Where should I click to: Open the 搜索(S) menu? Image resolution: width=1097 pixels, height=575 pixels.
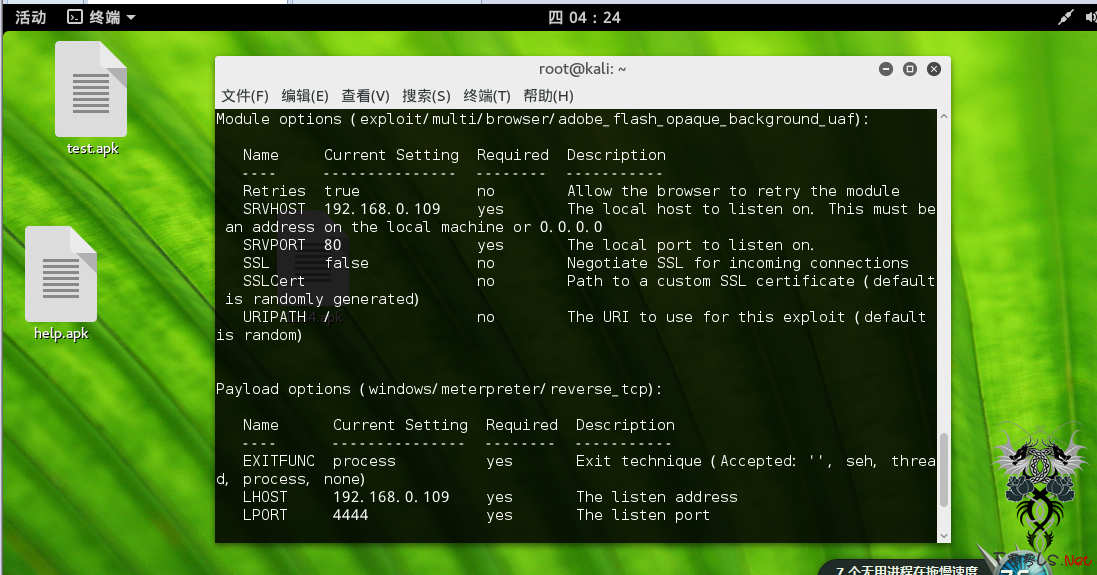(x=426, y=96)
